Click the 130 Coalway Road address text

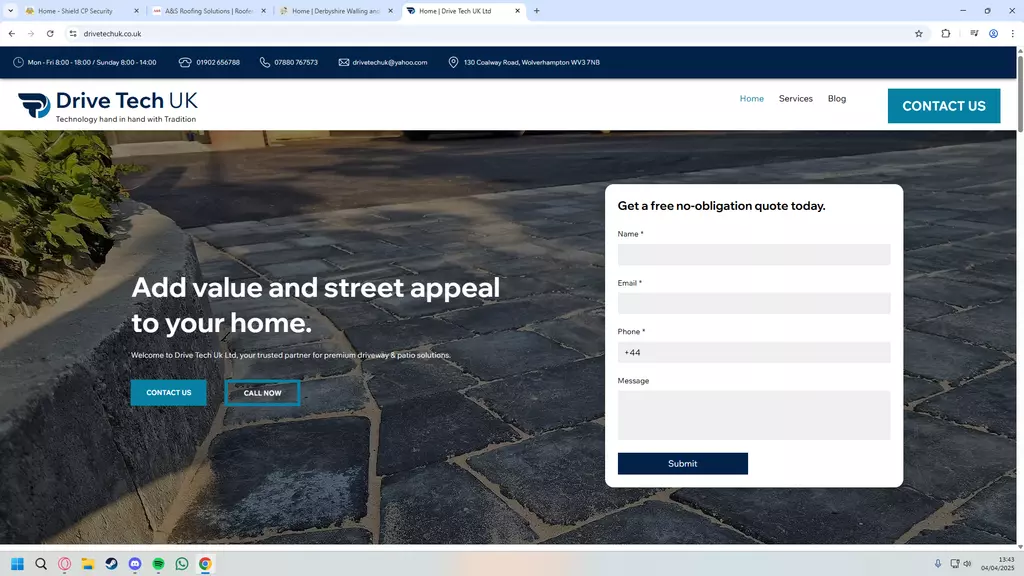coord(532,63)
